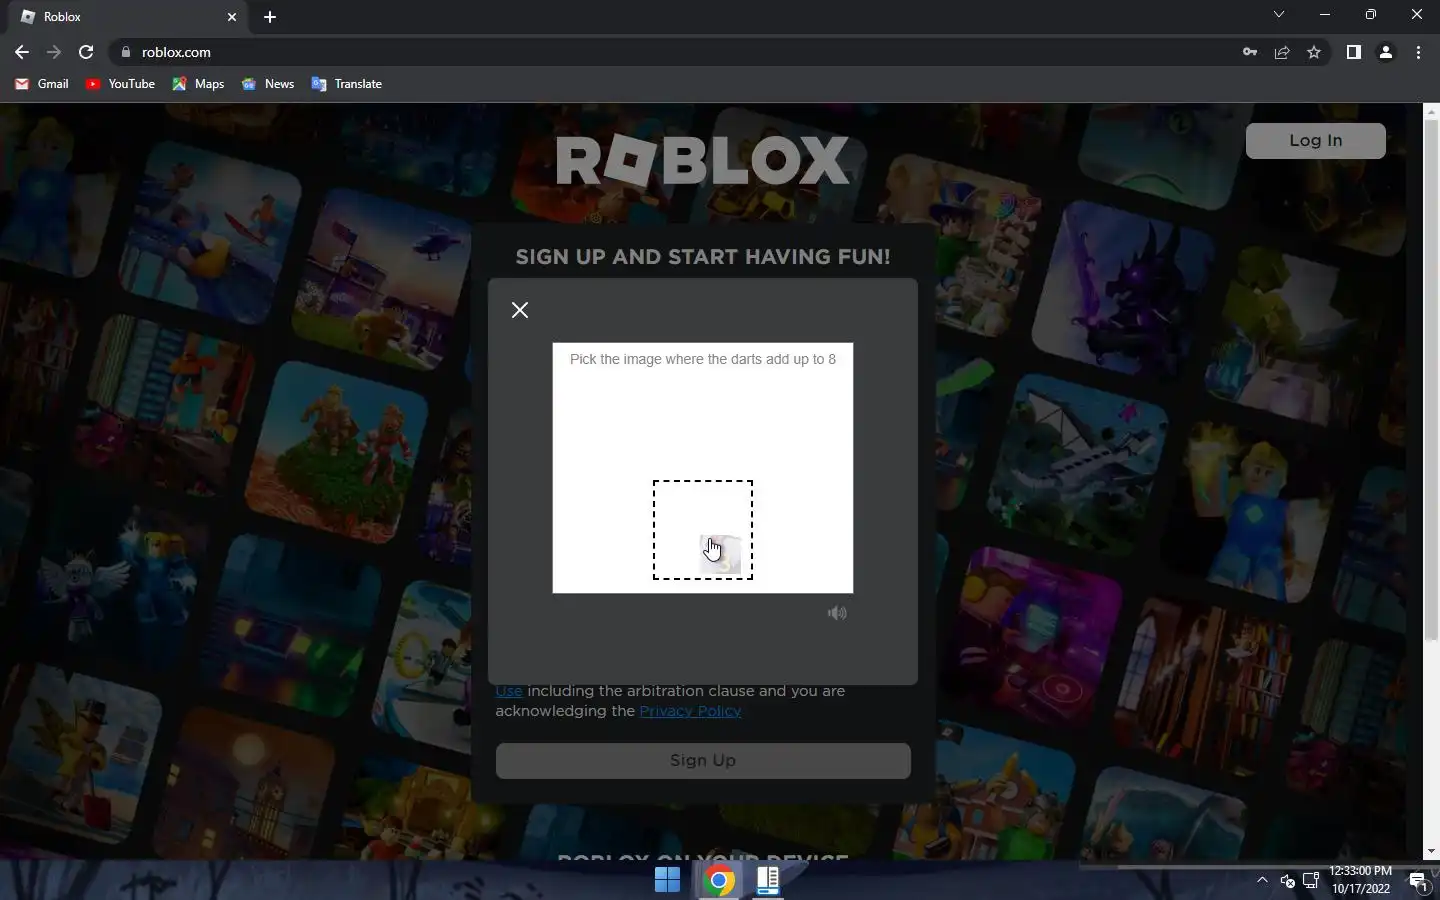The width and height of the screenshot is (1440, 900).
Task: Close the captcha dialog with the X
Action: pyautogui.click(x=520, y=310)
